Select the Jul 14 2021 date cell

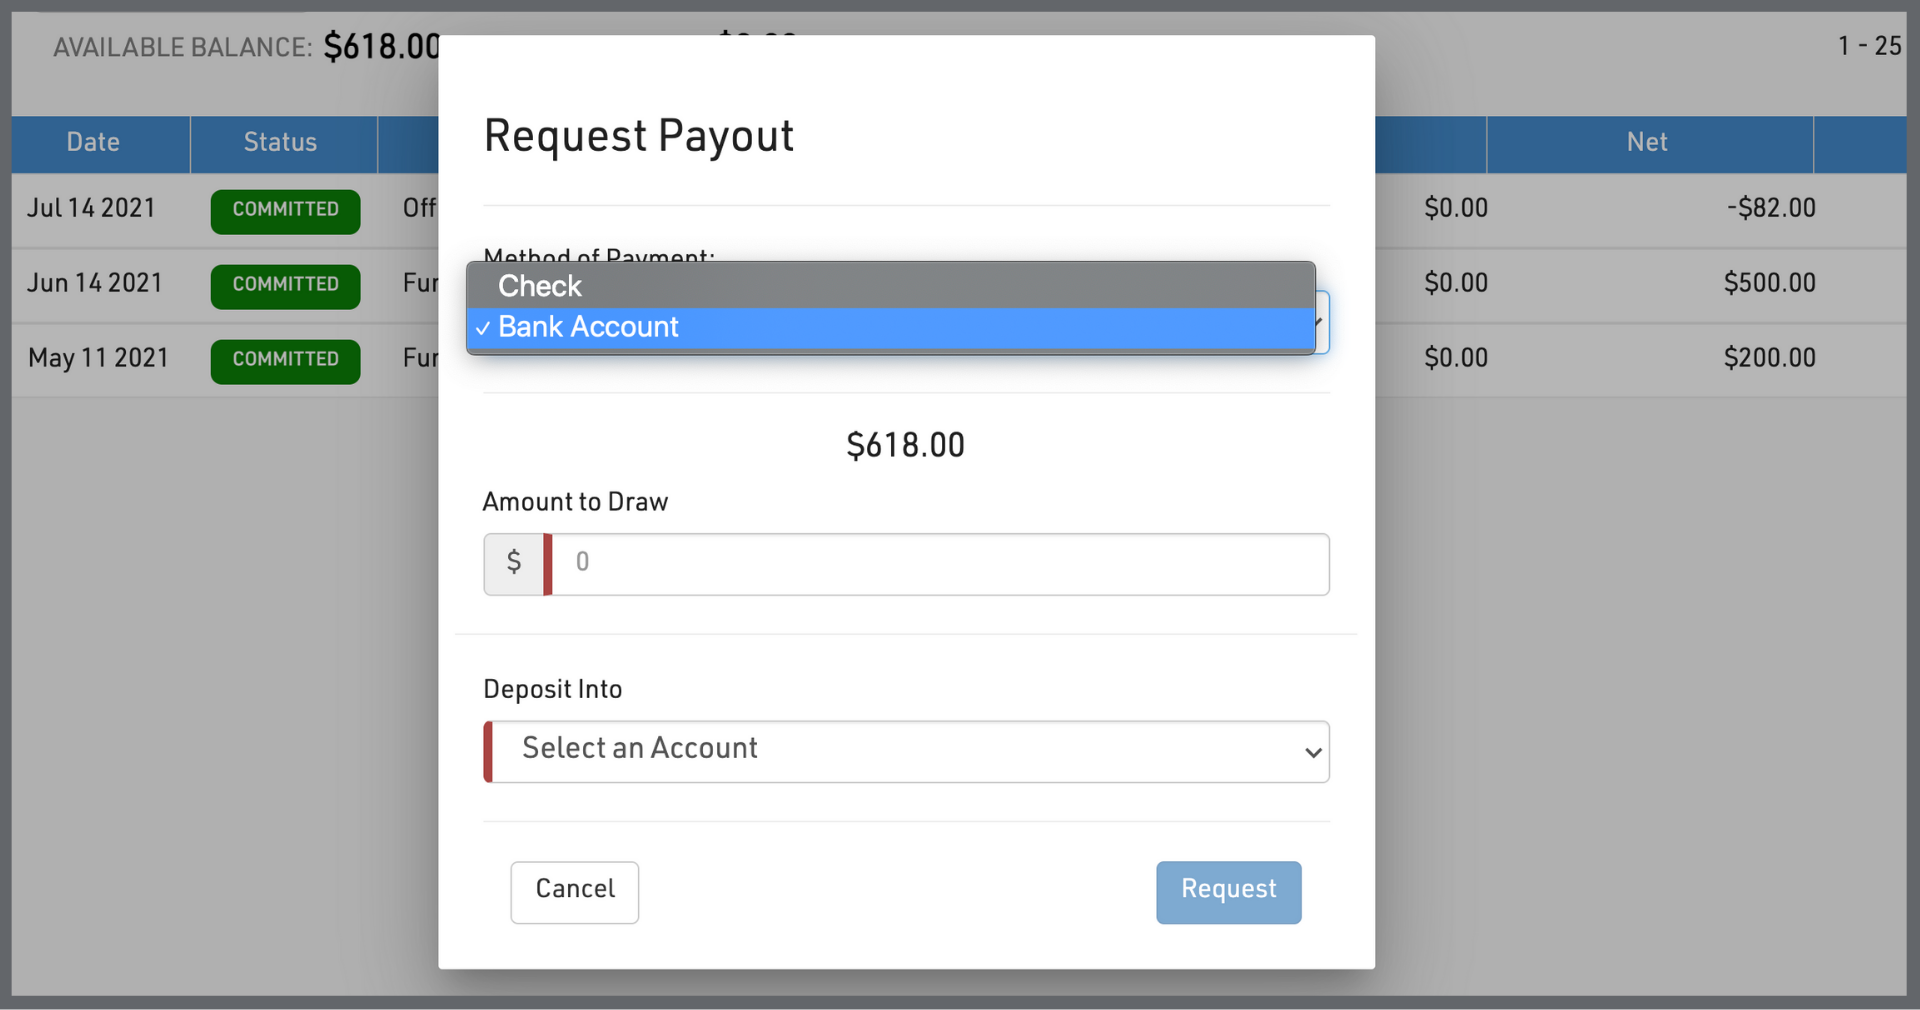pos(91,208)
